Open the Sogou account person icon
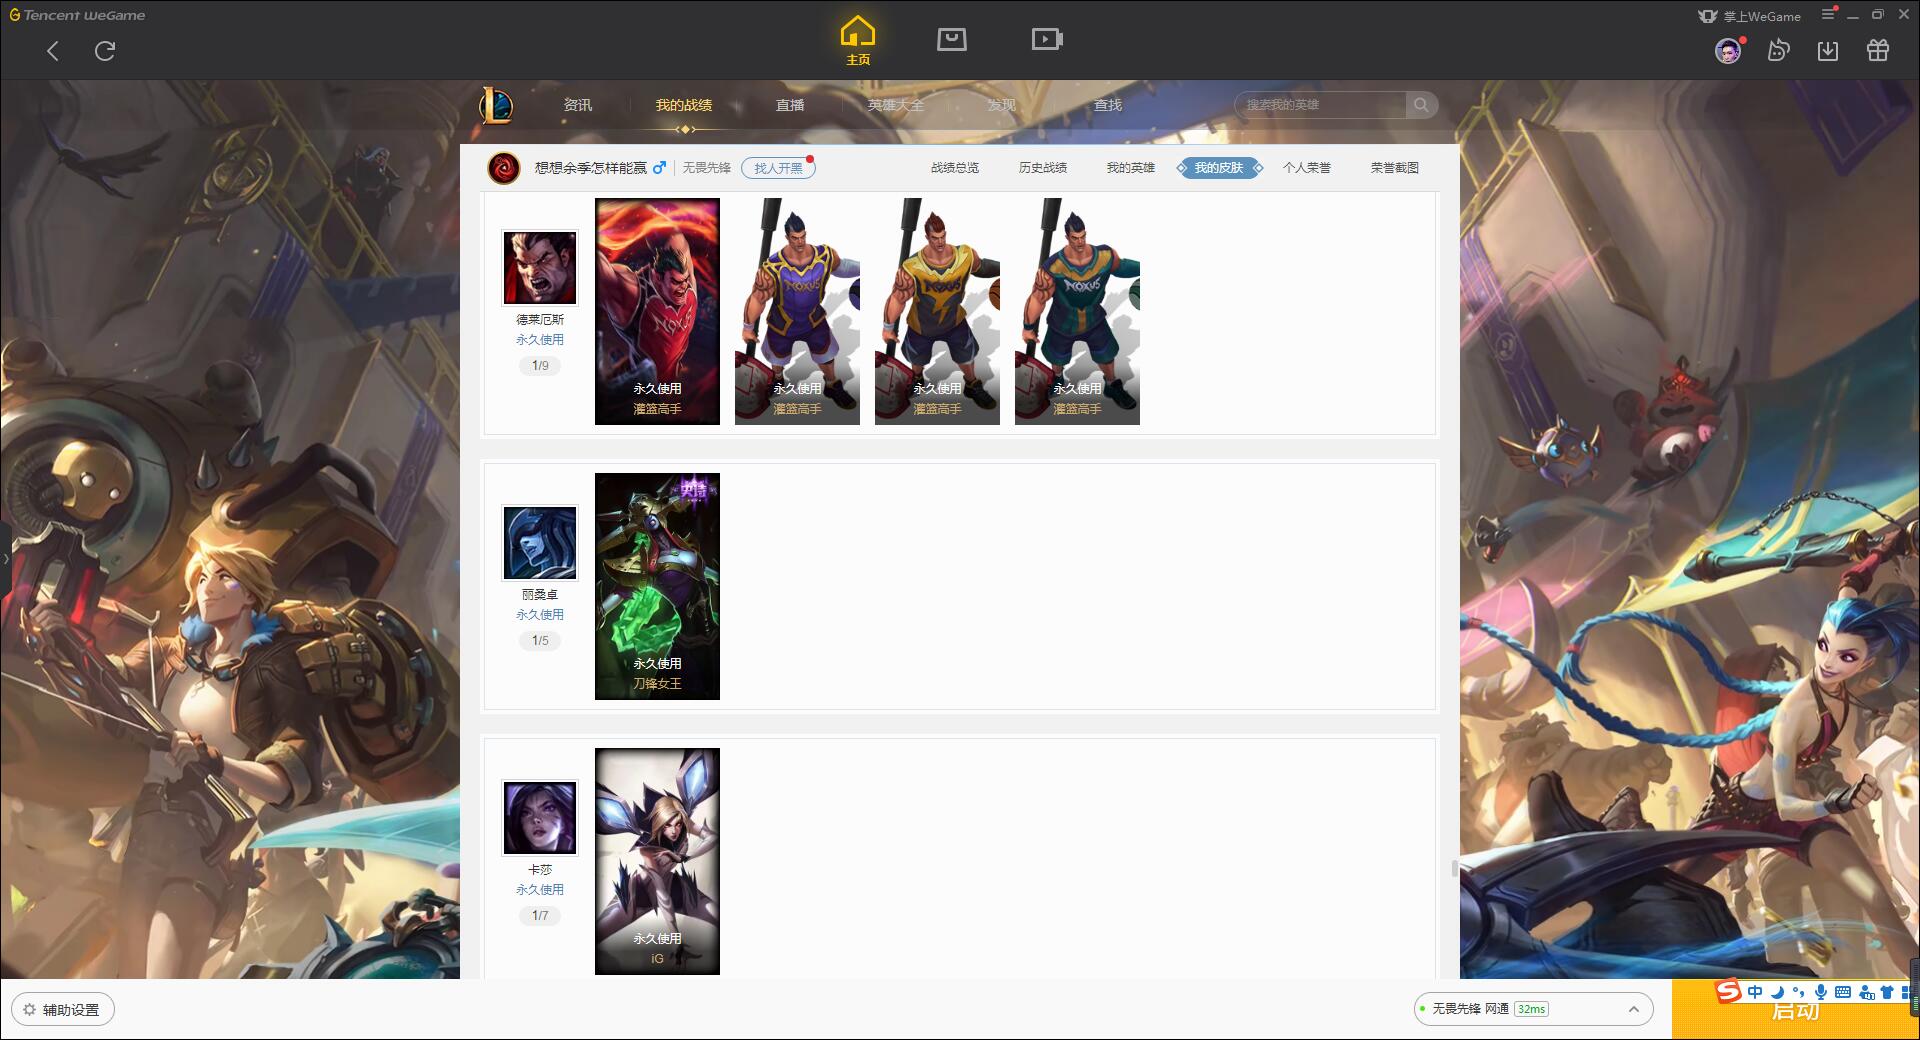The width and height of the screenshot is (1920, 1040). 1866,992
